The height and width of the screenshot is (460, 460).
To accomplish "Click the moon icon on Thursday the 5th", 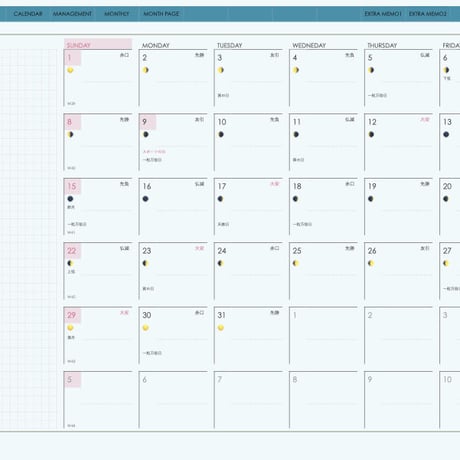I will [371, 70].
